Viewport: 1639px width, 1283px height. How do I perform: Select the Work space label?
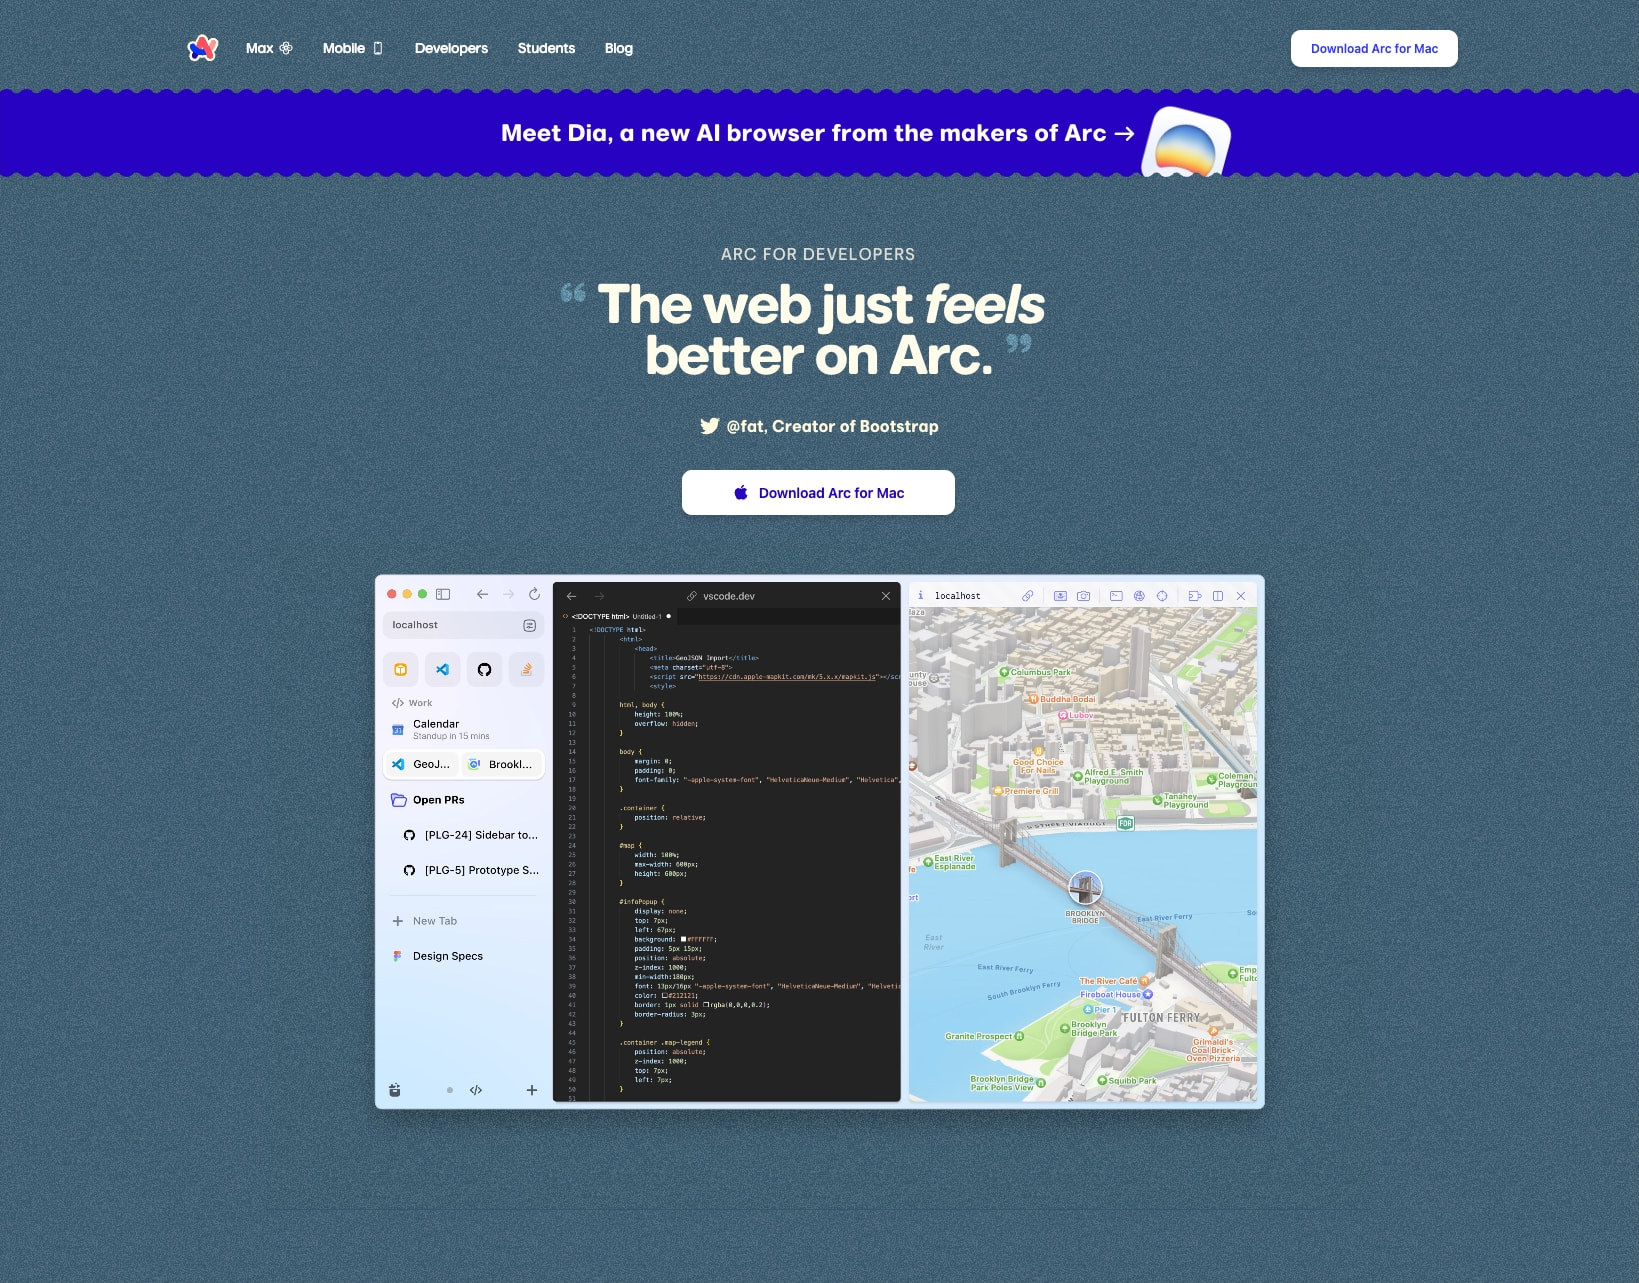pyautogui.click(x=412, y=703)
